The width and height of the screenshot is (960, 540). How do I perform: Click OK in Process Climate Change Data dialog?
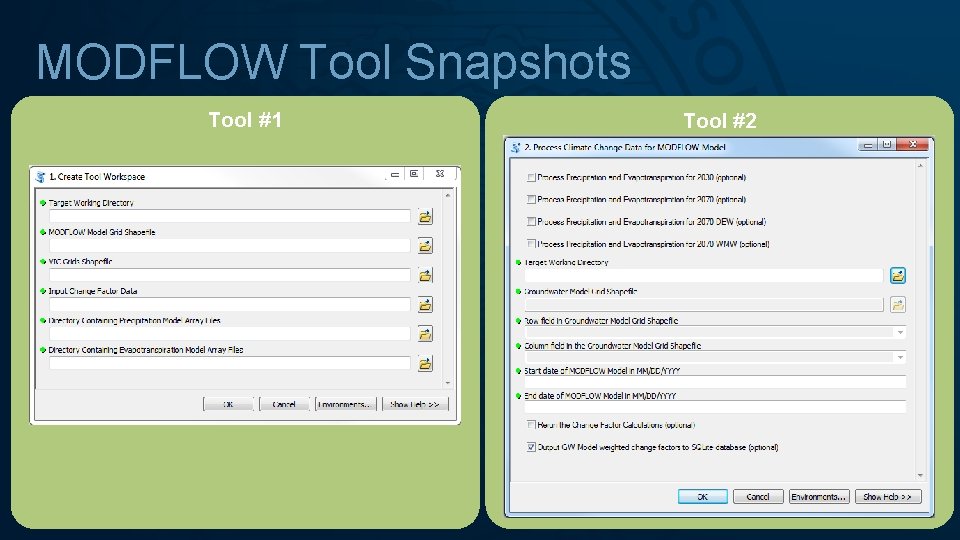702,497
